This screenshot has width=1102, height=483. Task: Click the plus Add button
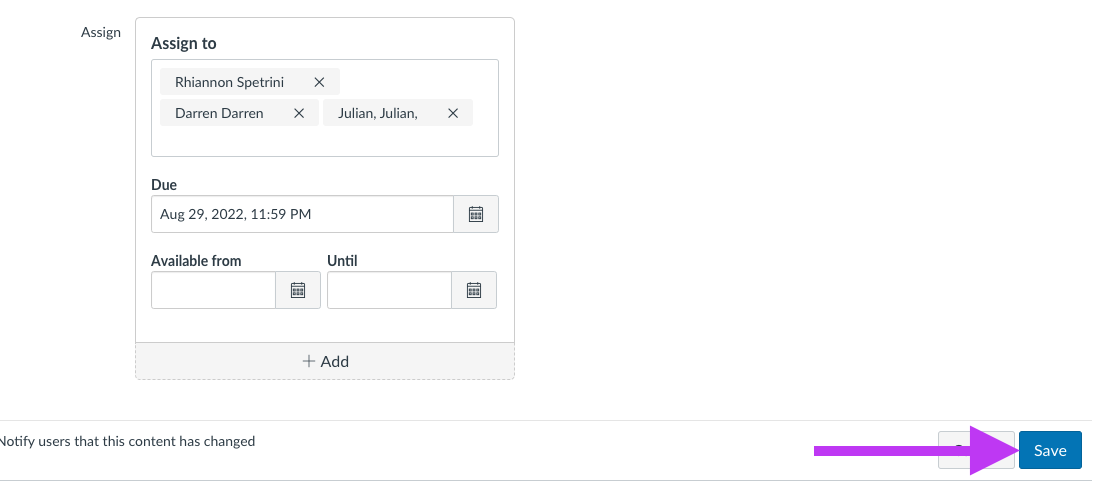point(325,361)
